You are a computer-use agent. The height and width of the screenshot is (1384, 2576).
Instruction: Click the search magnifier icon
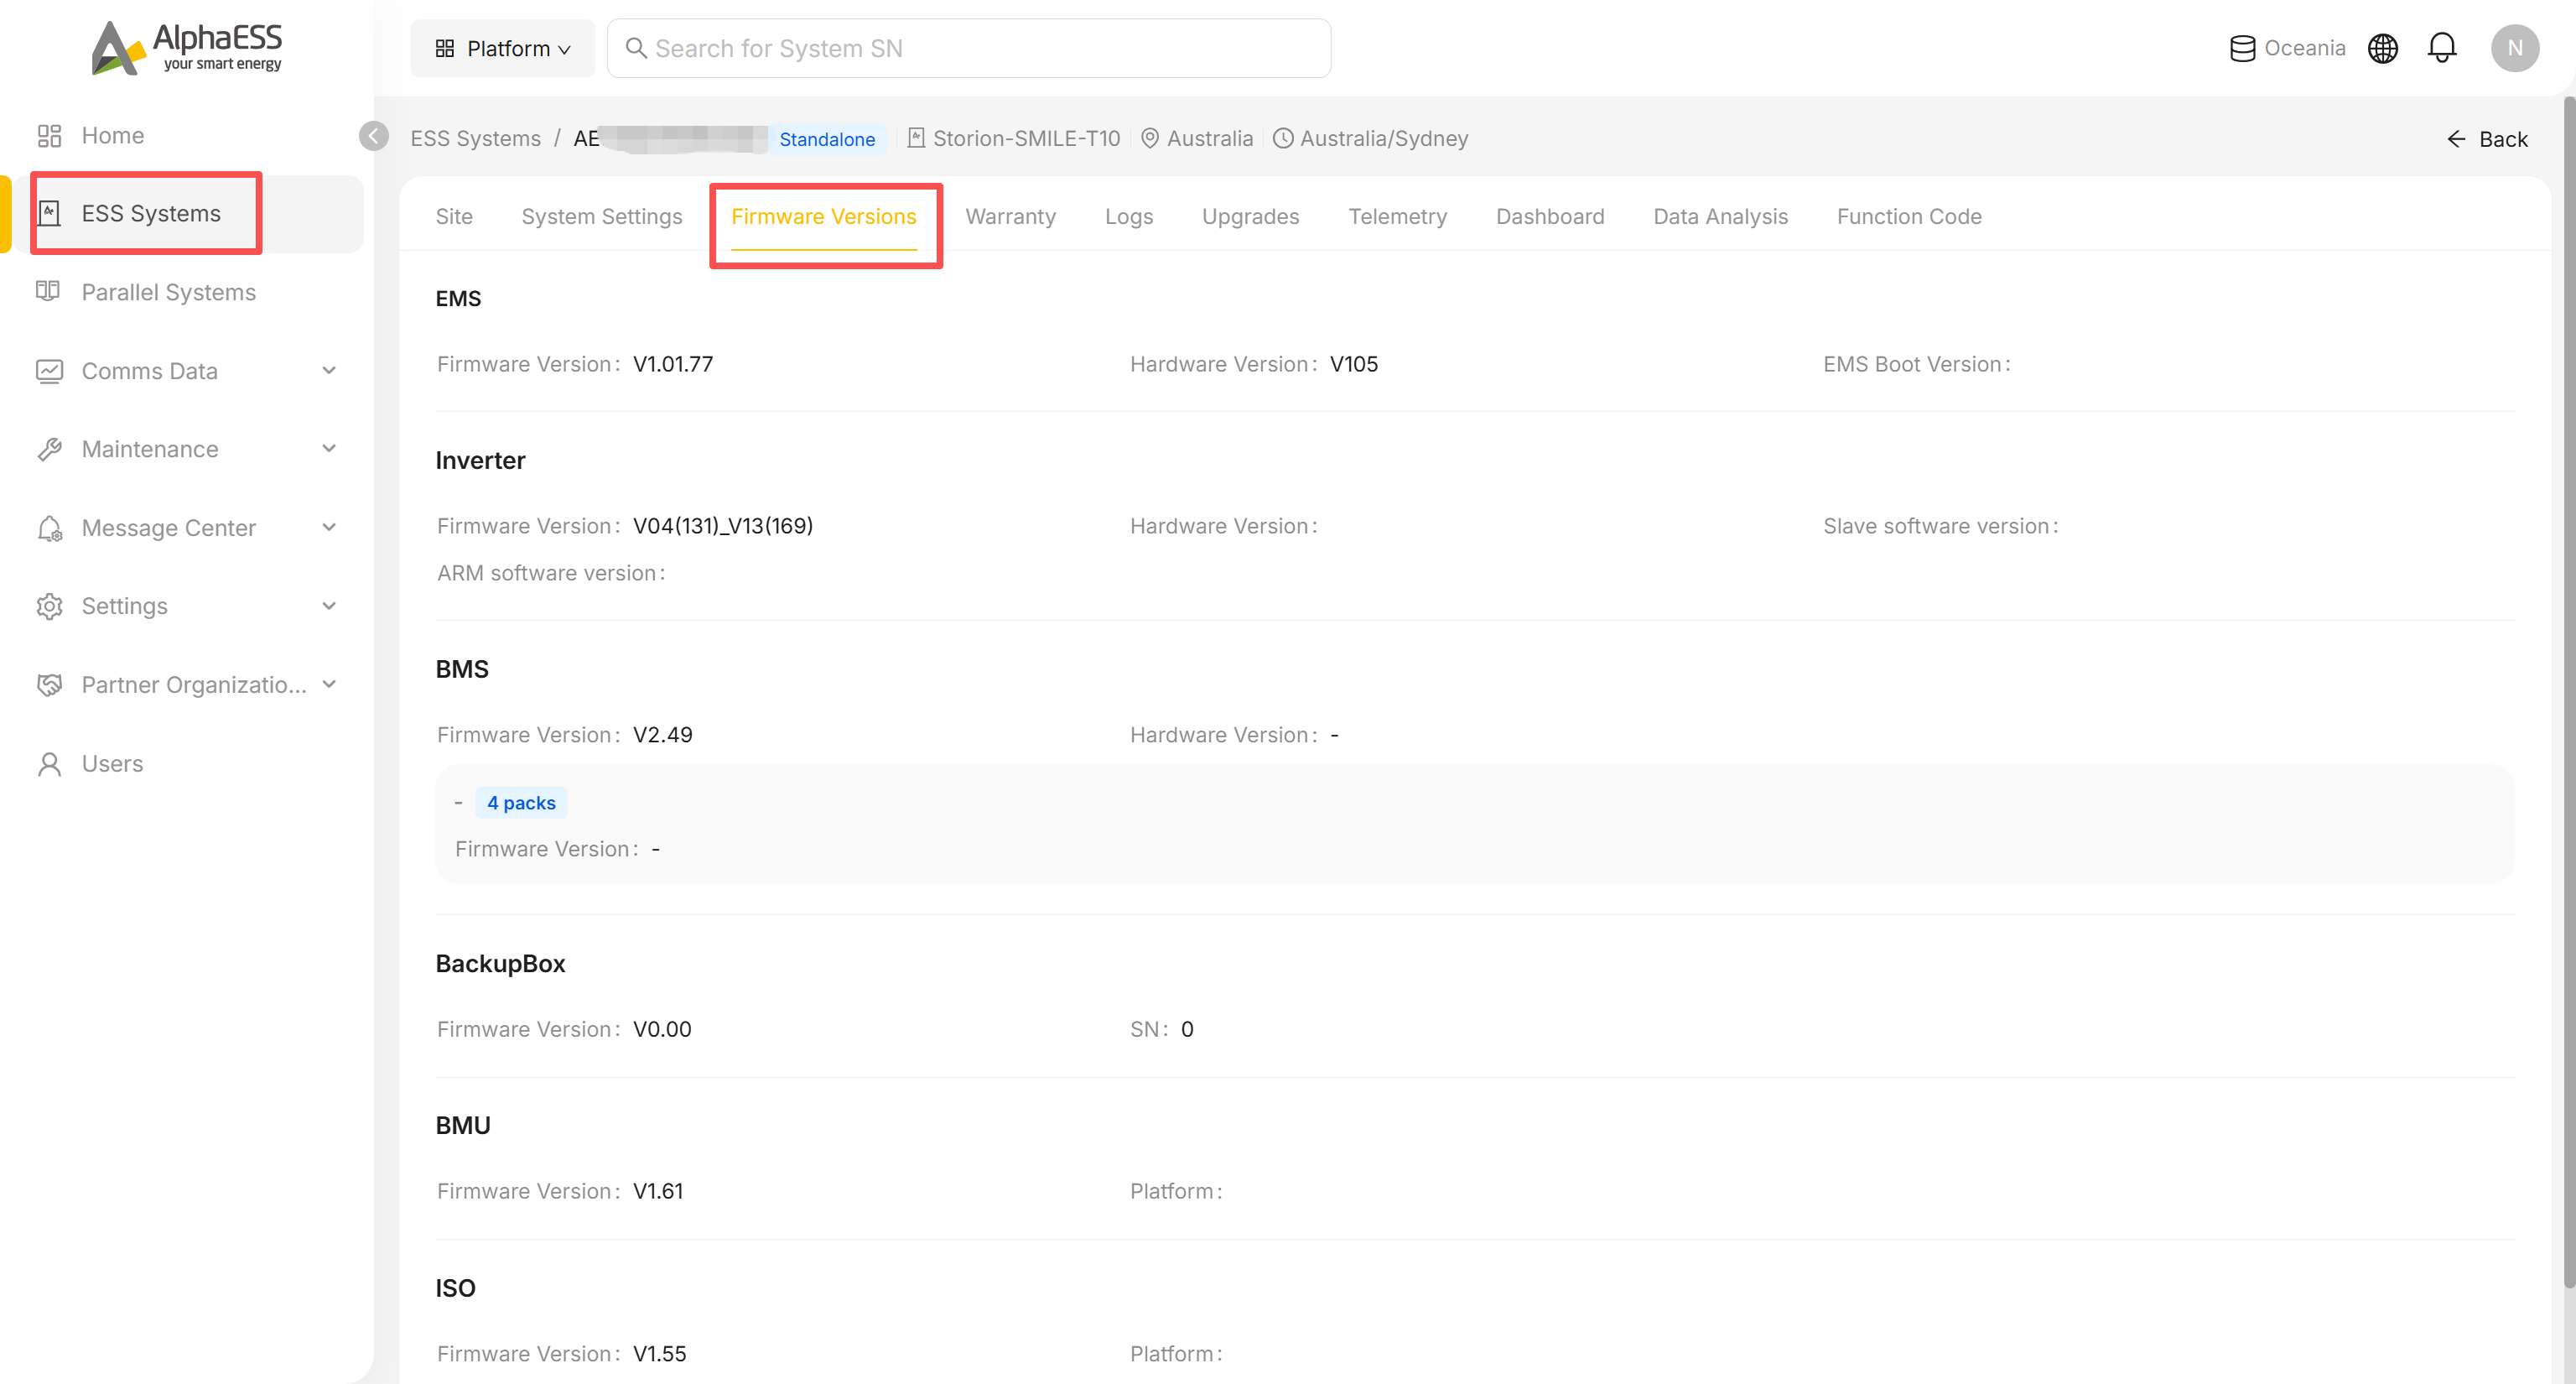[636, 48]
